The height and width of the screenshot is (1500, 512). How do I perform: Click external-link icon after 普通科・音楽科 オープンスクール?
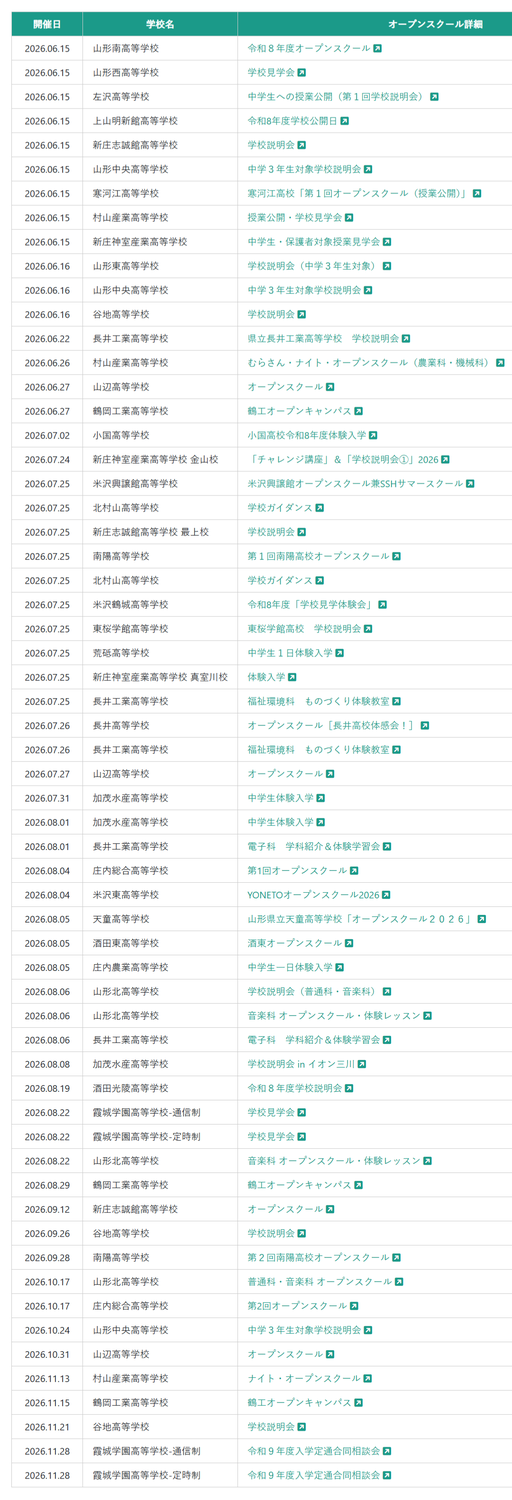(399, 1282)
